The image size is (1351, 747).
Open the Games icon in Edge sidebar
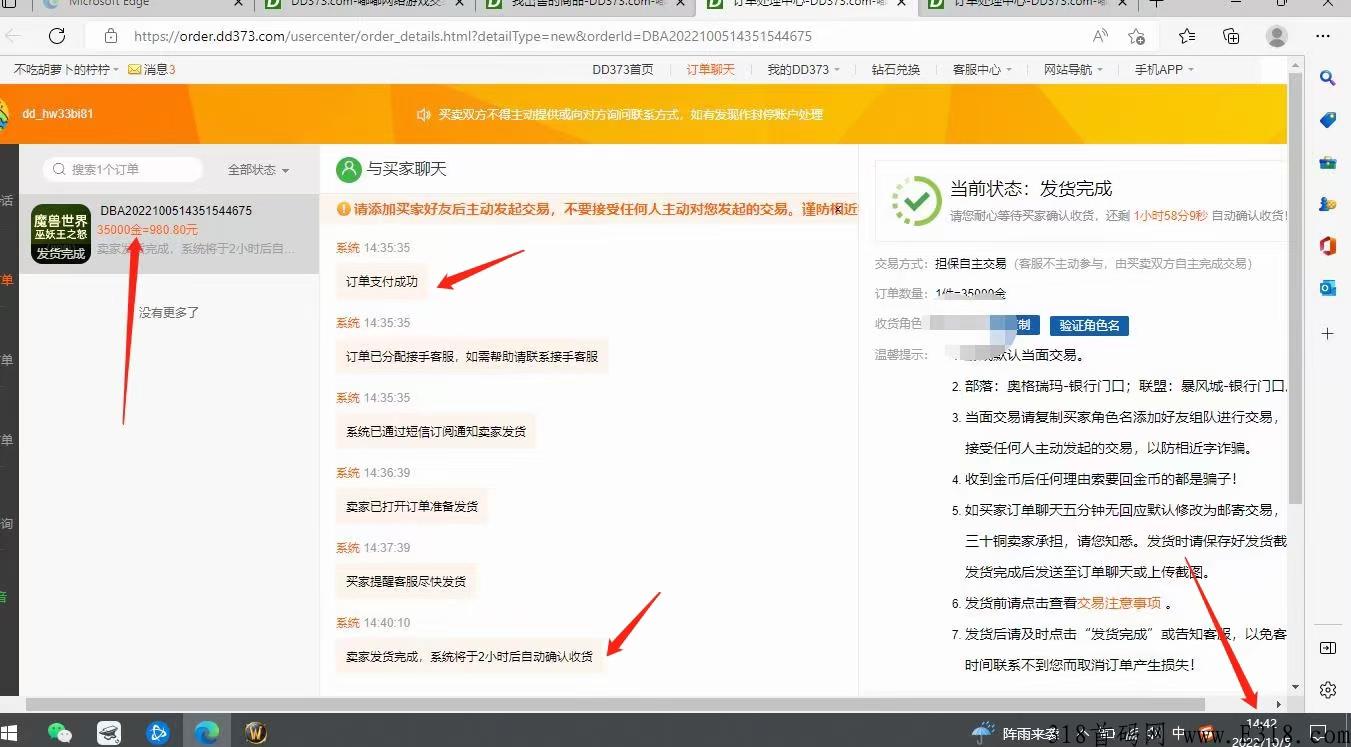click(1328, 204)
